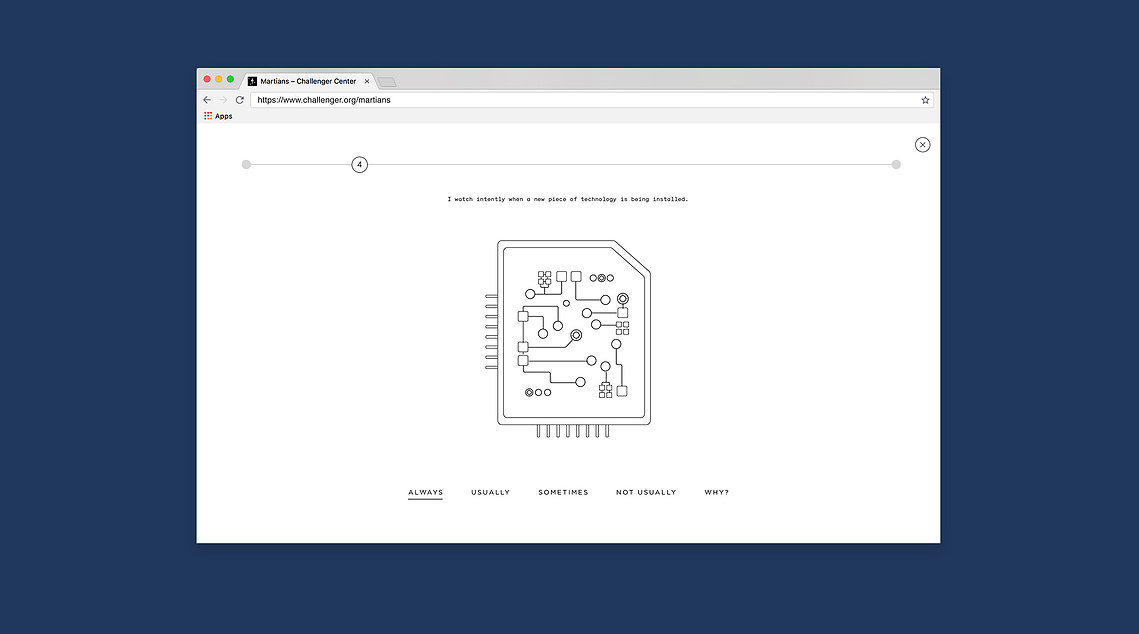Click the progress bar end dot

[x=896, y=165]
